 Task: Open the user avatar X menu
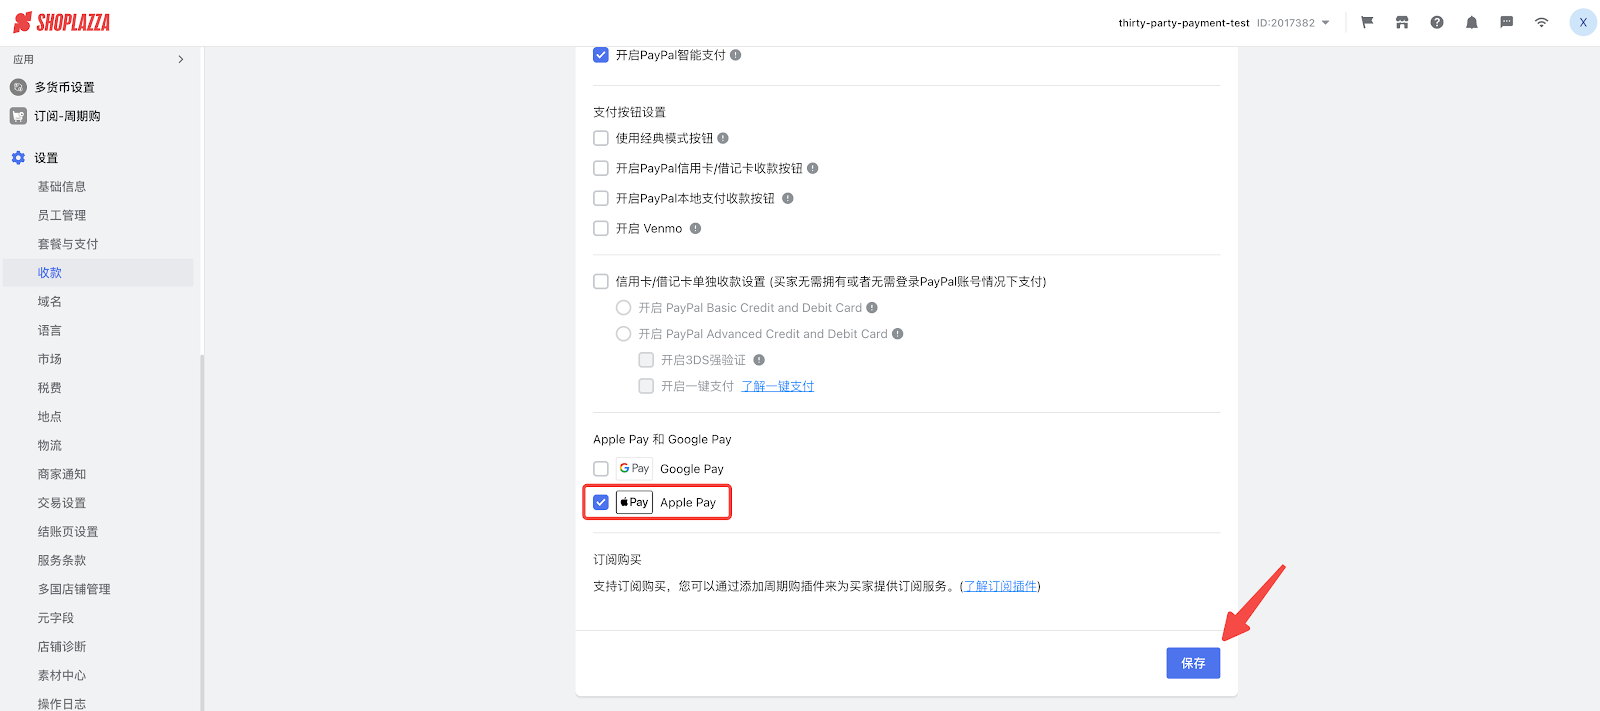click(1583, 22)
